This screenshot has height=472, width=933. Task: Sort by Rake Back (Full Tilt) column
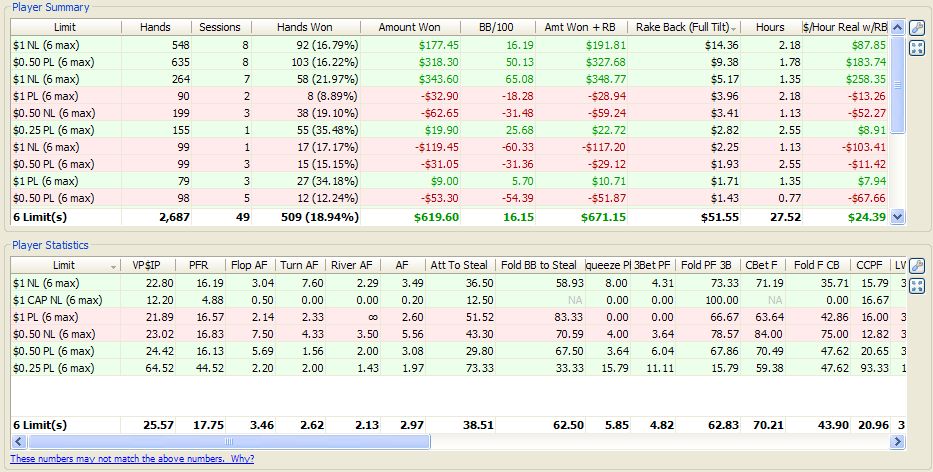pos(686,27)
